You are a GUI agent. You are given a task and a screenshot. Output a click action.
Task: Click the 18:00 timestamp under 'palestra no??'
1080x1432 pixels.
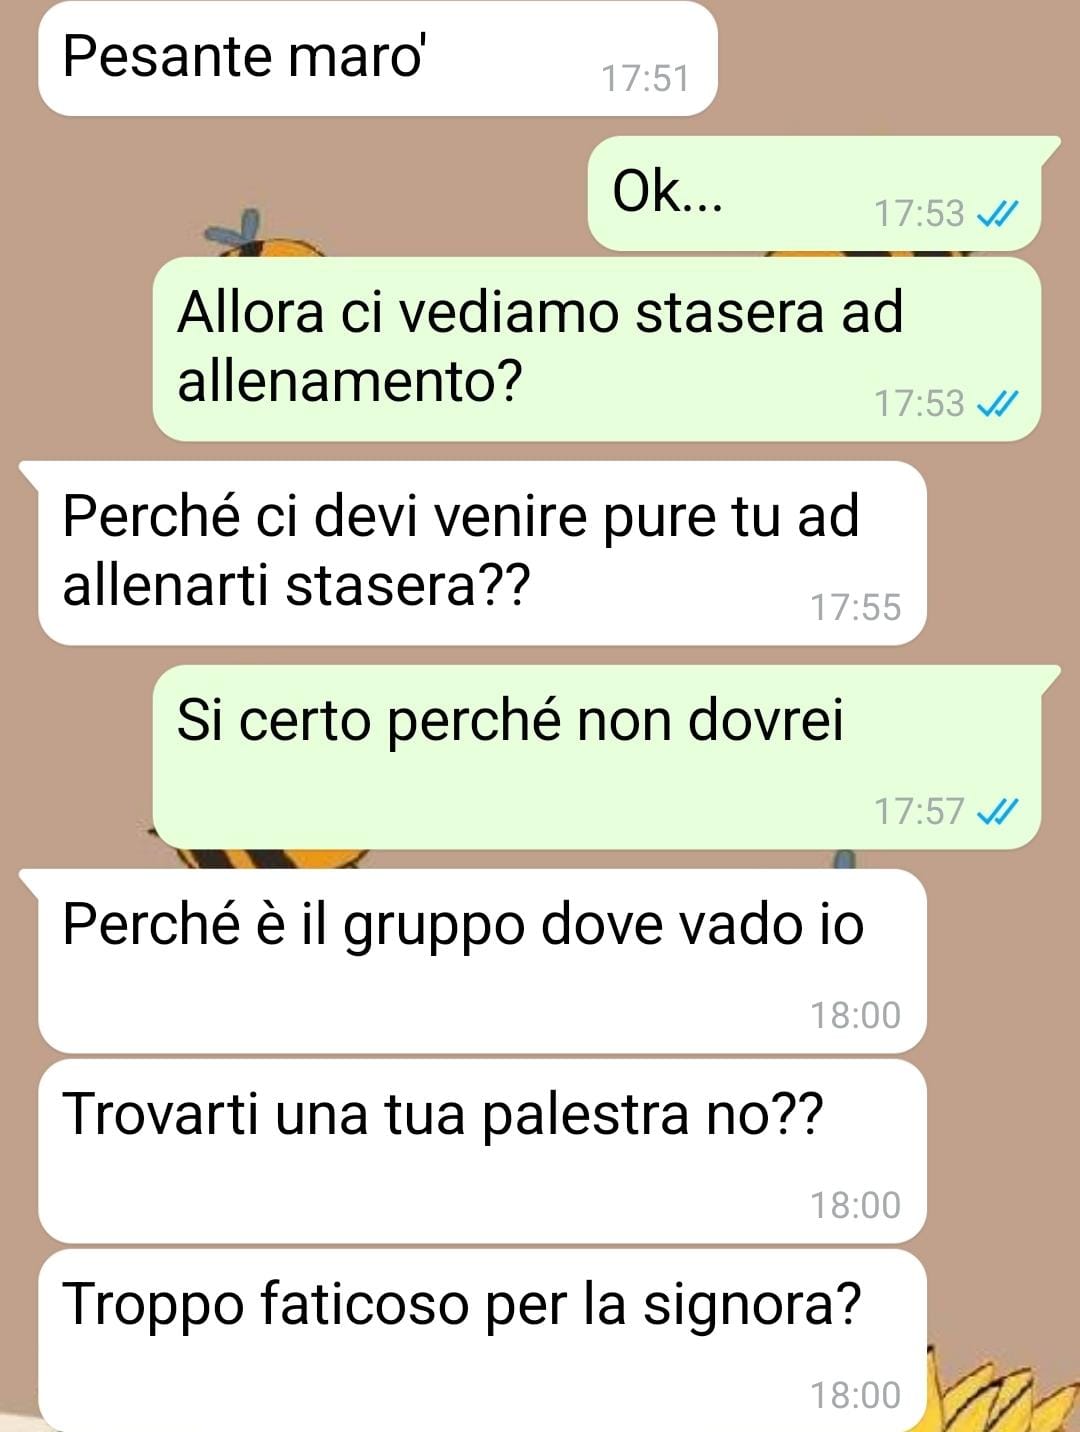(855, 1205)
